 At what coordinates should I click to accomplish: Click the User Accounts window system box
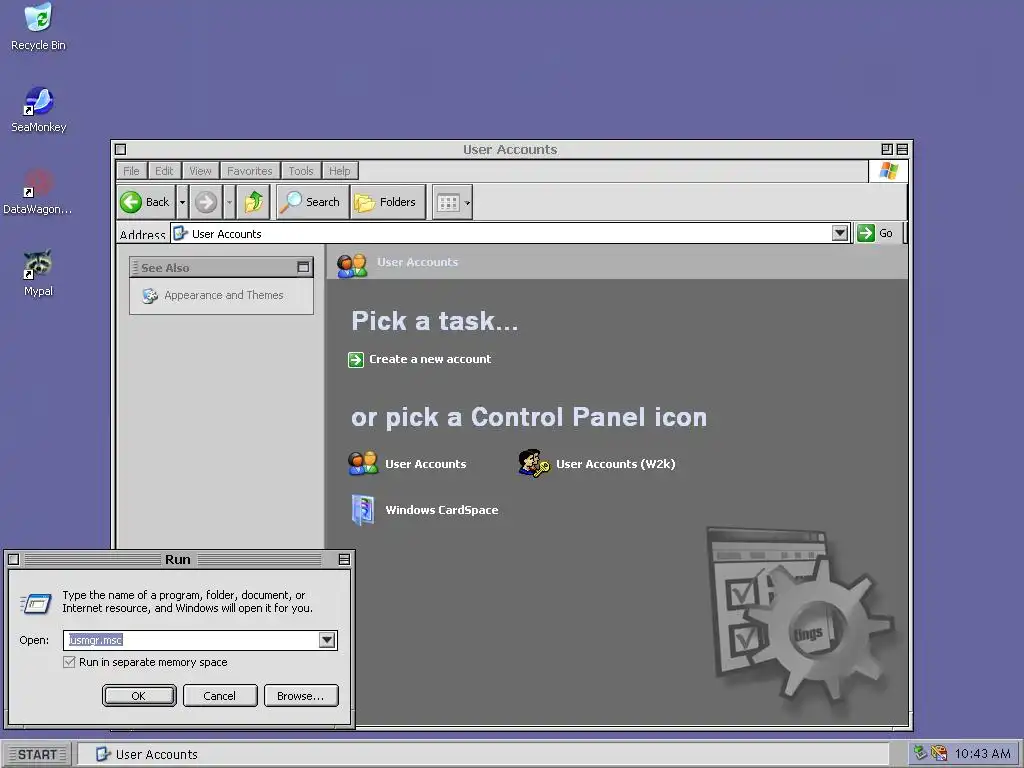[120, 150]
